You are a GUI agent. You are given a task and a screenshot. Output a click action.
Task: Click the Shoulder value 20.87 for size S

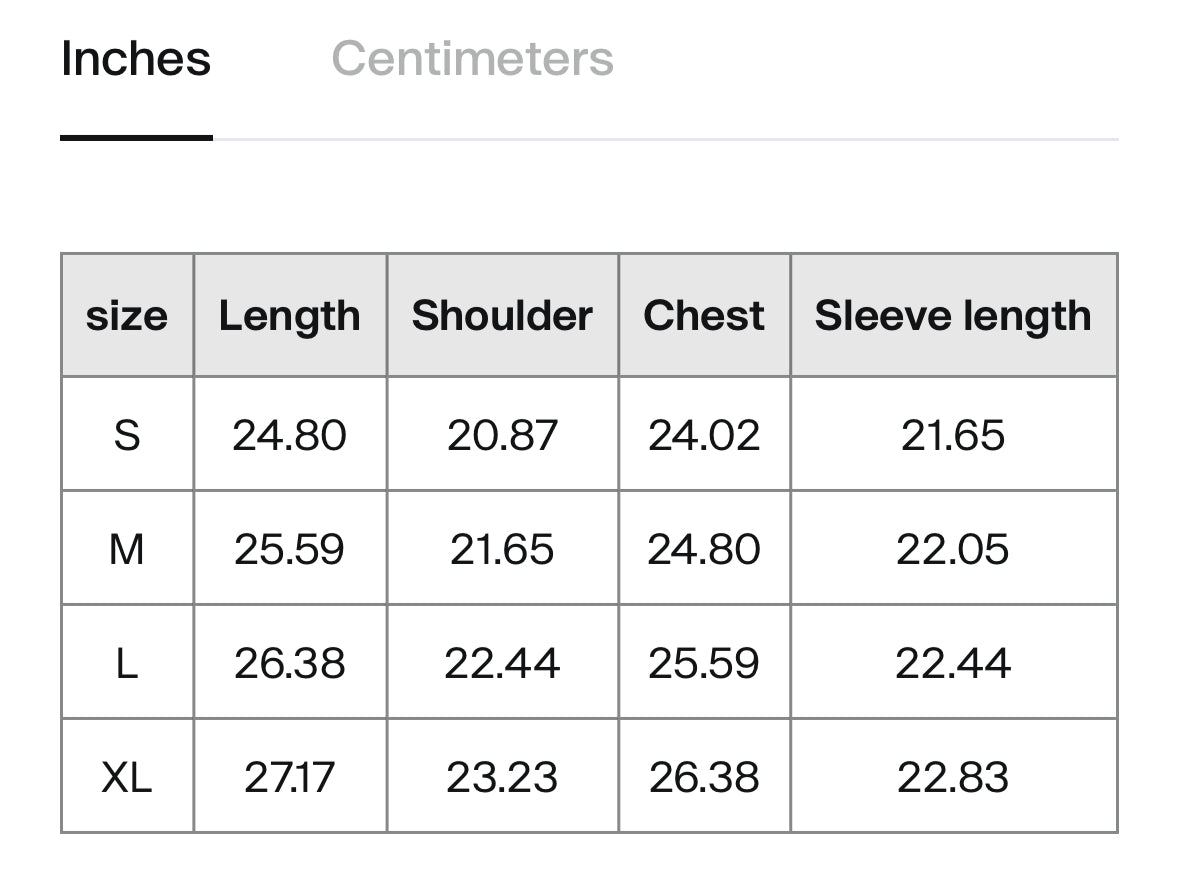(502, 435)
